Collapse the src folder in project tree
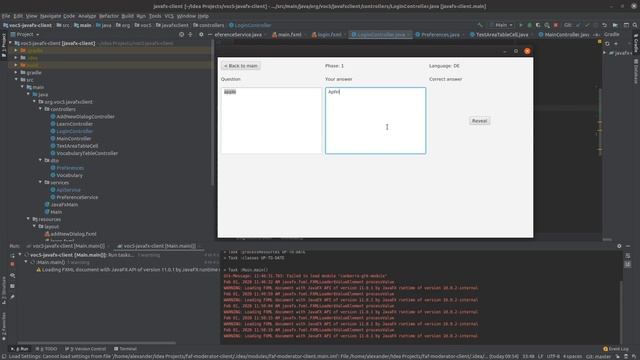This screenshot has width=640, height=360. 16,80
